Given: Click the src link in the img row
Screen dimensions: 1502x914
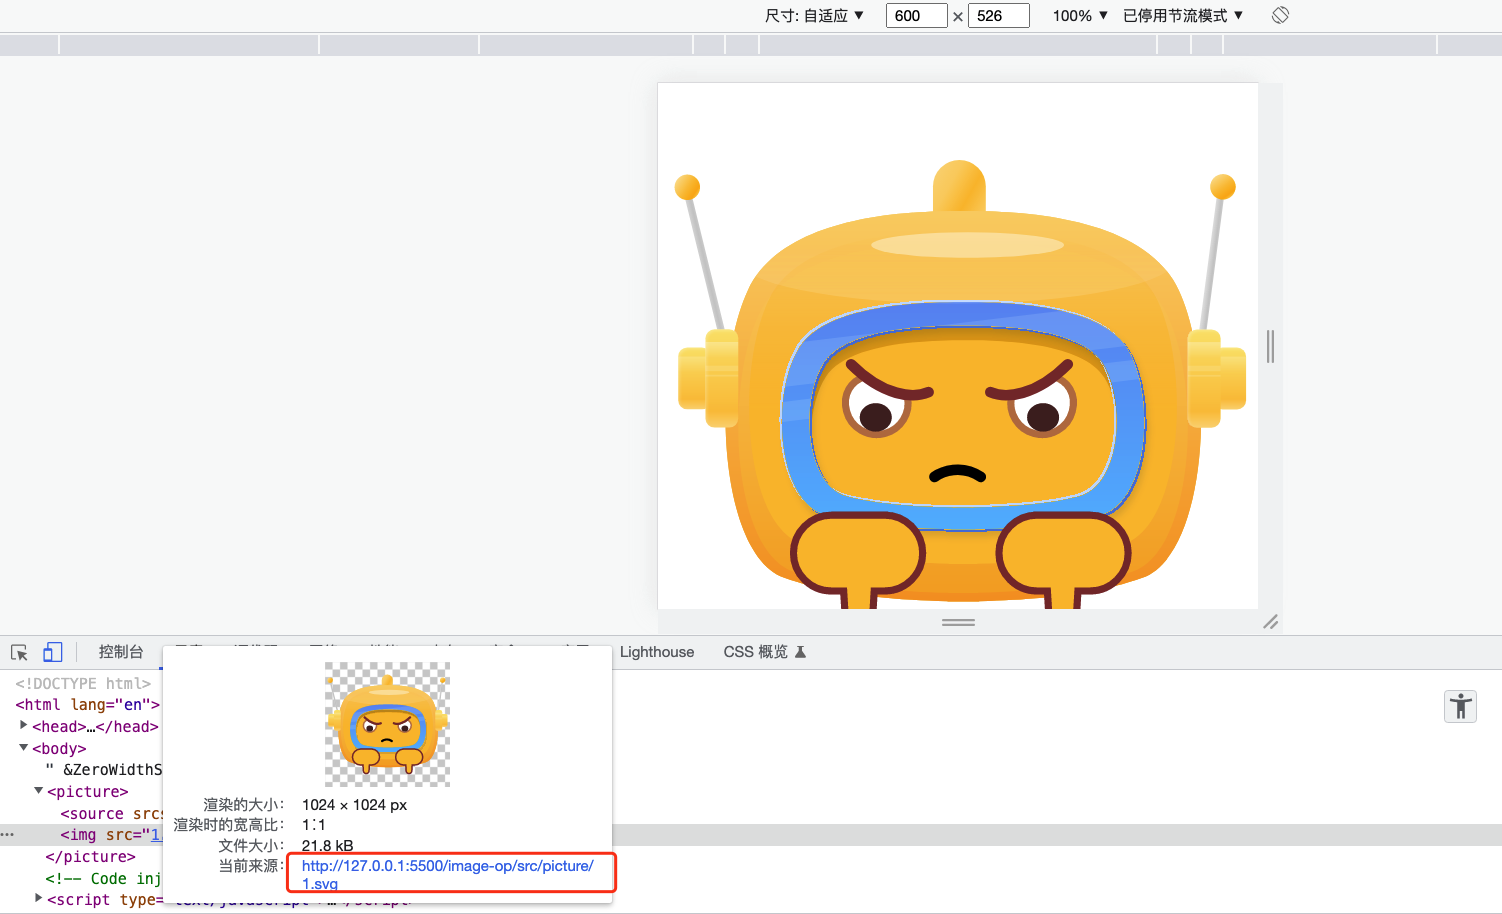Looking at the screenshot, I should point(155,835).
